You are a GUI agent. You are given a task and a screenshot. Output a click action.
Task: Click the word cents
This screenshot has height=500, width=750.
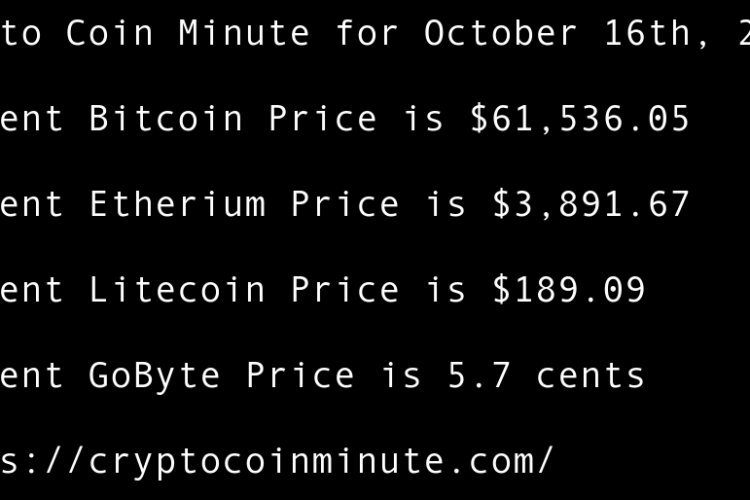pos(591,376)
